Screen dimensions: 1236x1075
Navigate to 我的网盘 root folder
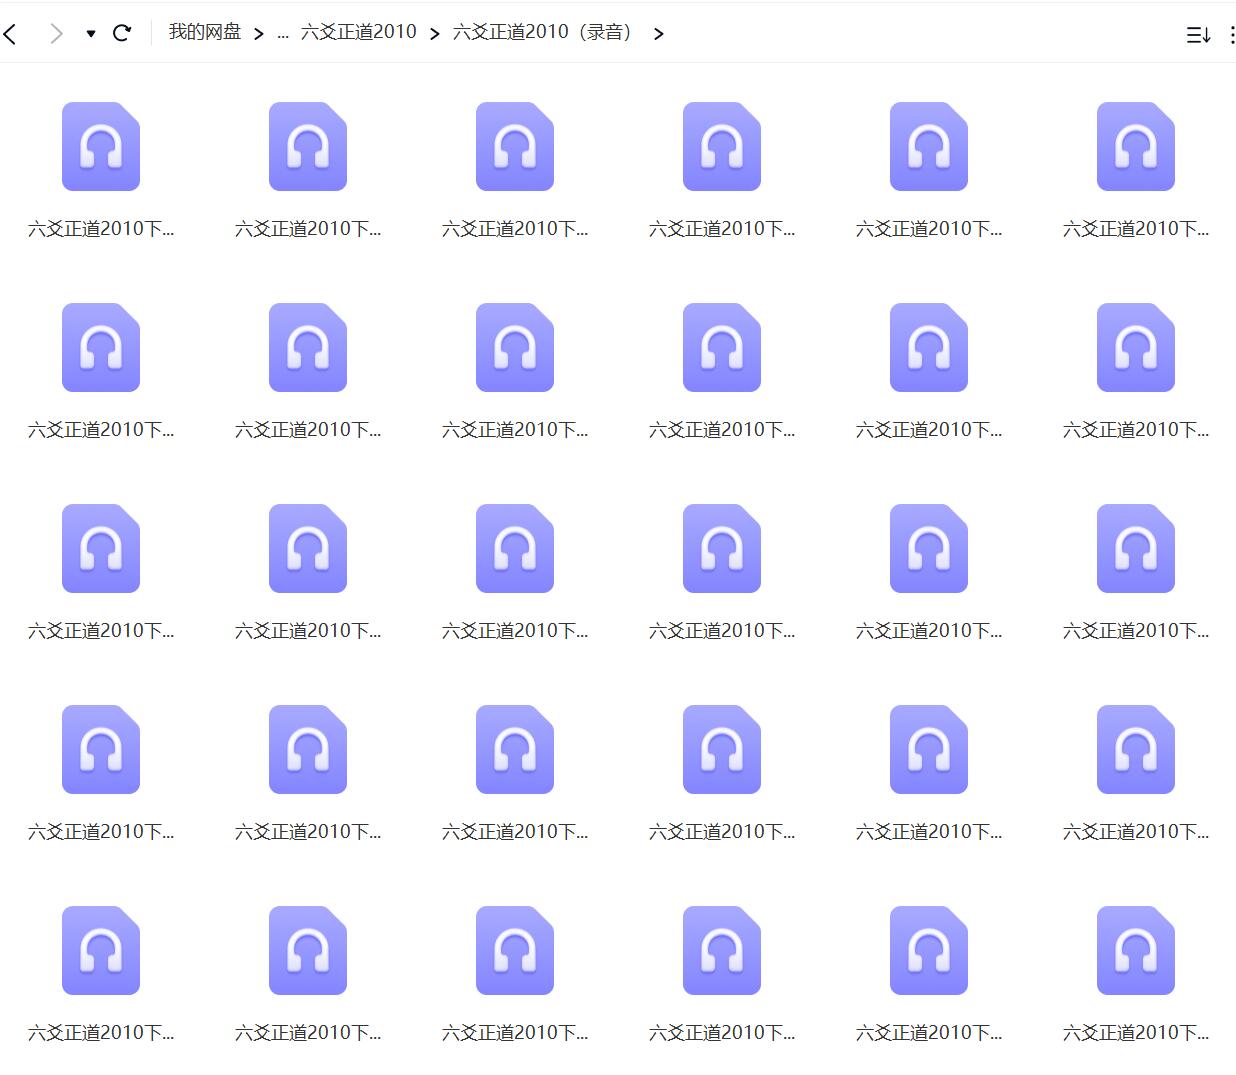(x=204, y=31)
